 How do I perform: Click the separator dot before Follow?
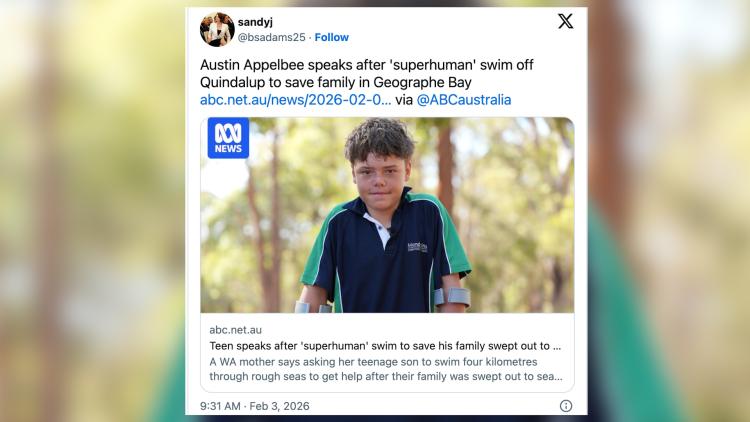pos(309,37)
